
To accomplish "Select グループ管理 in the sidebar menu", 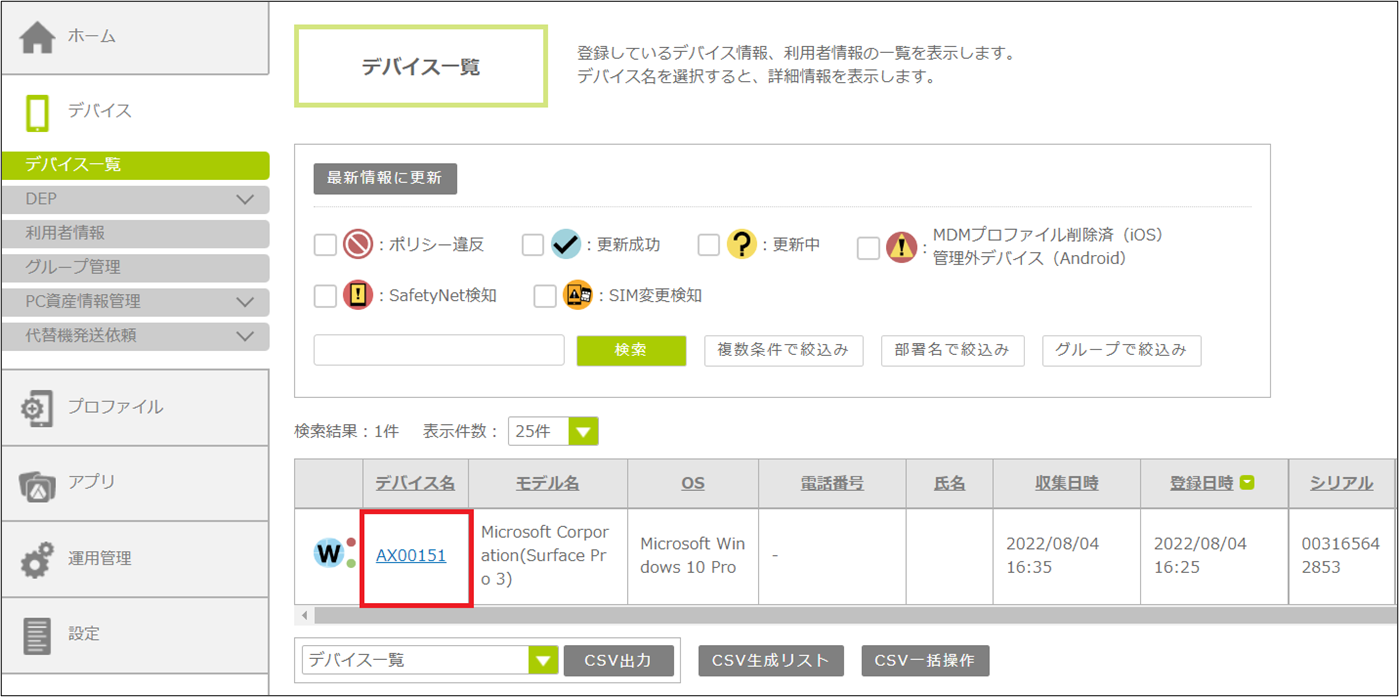I will point(135,267).
